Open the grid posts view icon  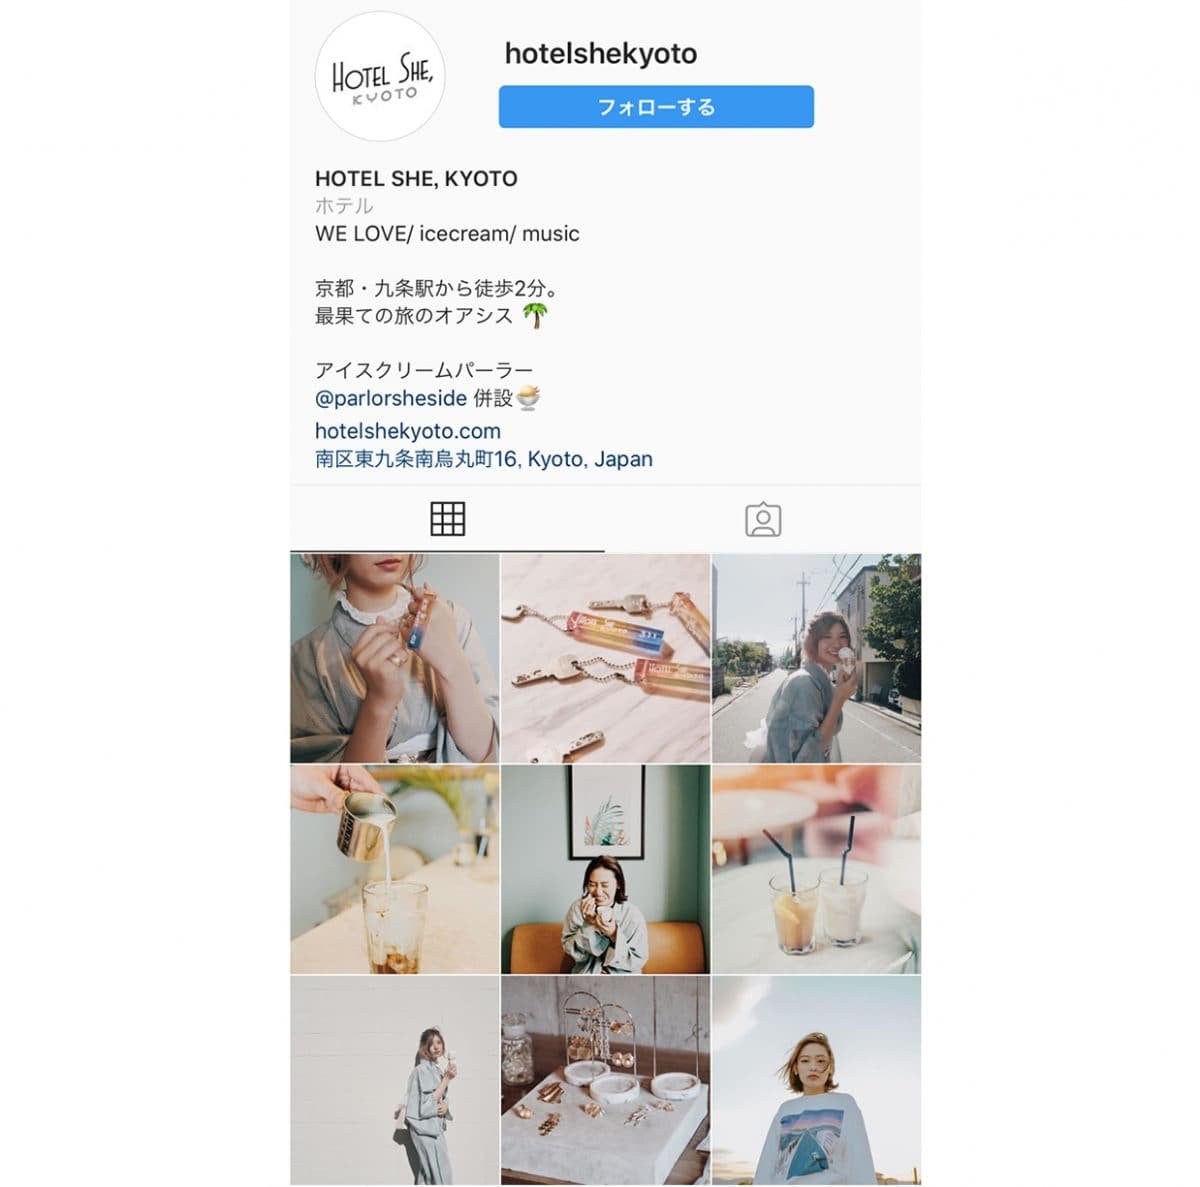447,519
